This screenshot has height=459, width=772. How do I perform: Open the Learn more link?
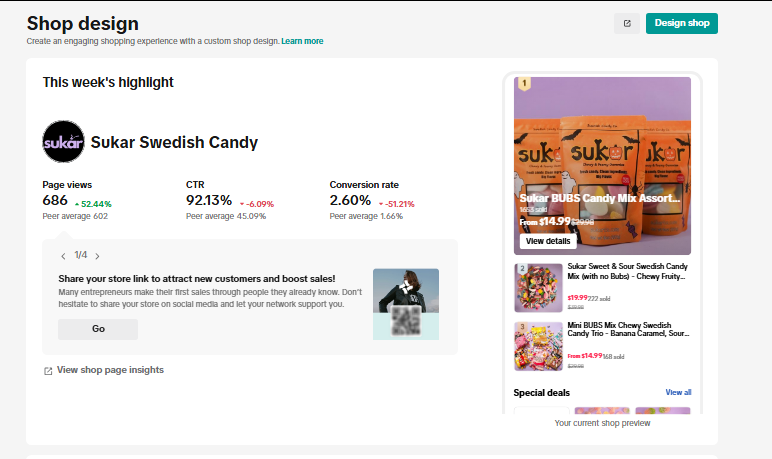302,41
